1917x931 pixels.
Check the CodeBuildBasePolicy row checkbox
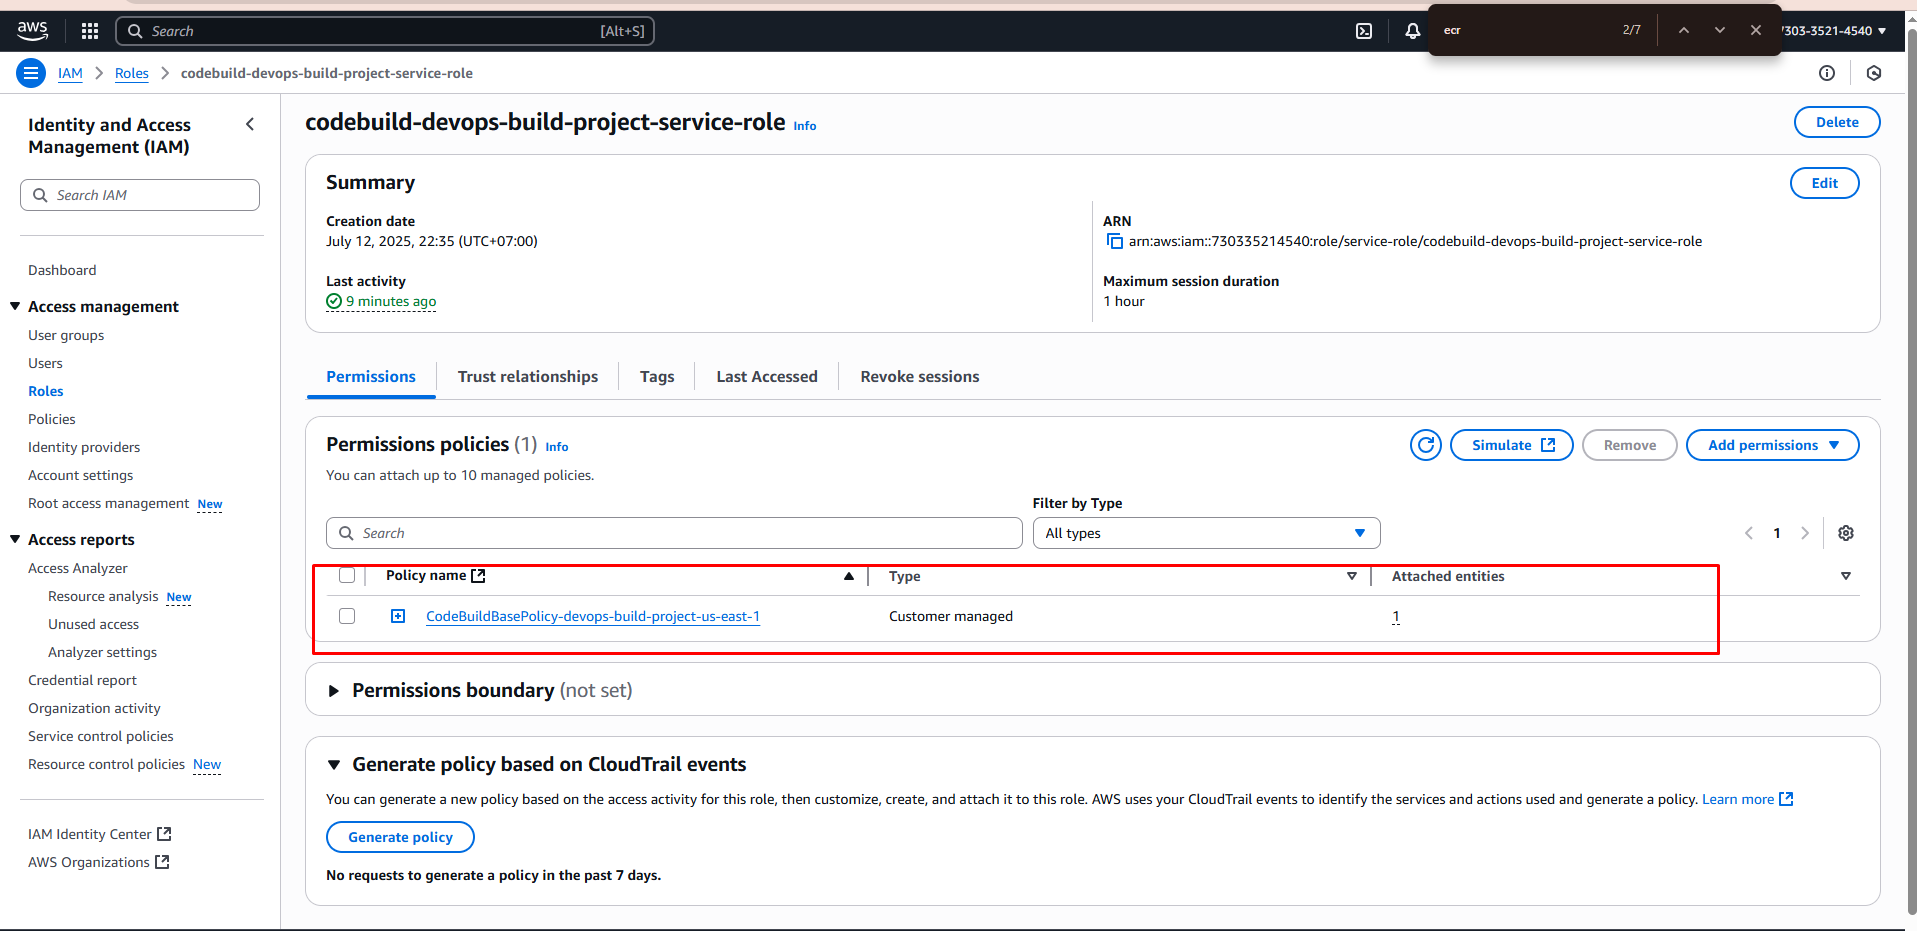tap(347, 616)
